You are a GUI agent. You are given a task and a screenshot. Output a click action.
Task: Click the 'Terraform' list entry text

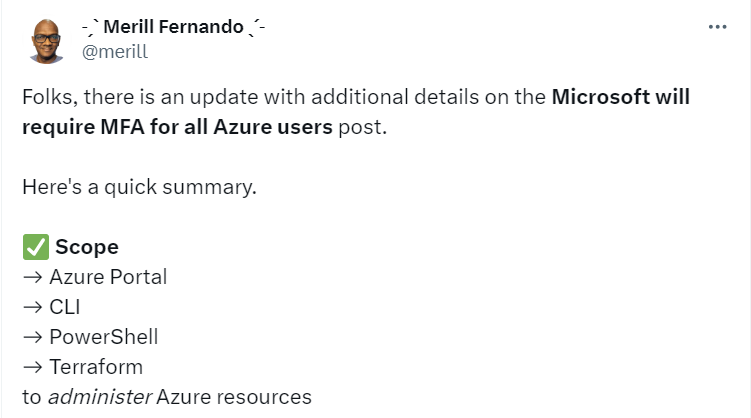pyautogui.click(x=96, y=367)
